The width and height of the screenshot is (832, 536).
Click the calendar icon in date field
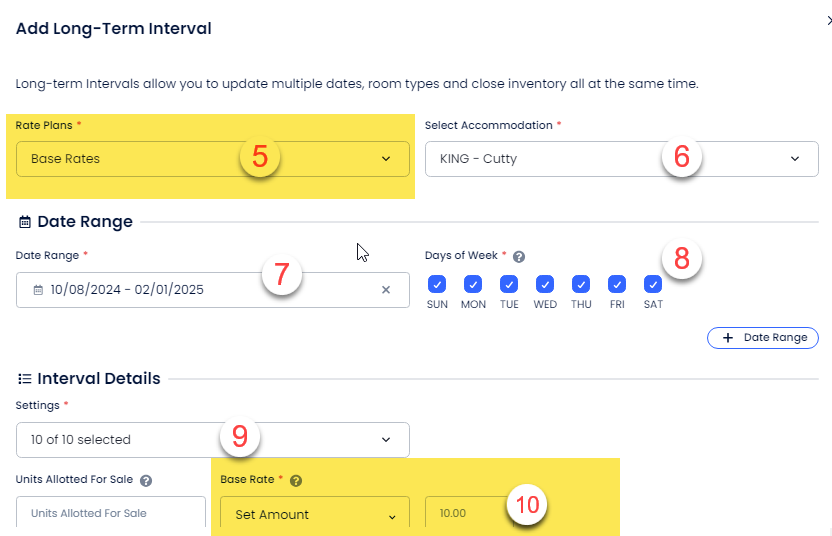point(38,290)
